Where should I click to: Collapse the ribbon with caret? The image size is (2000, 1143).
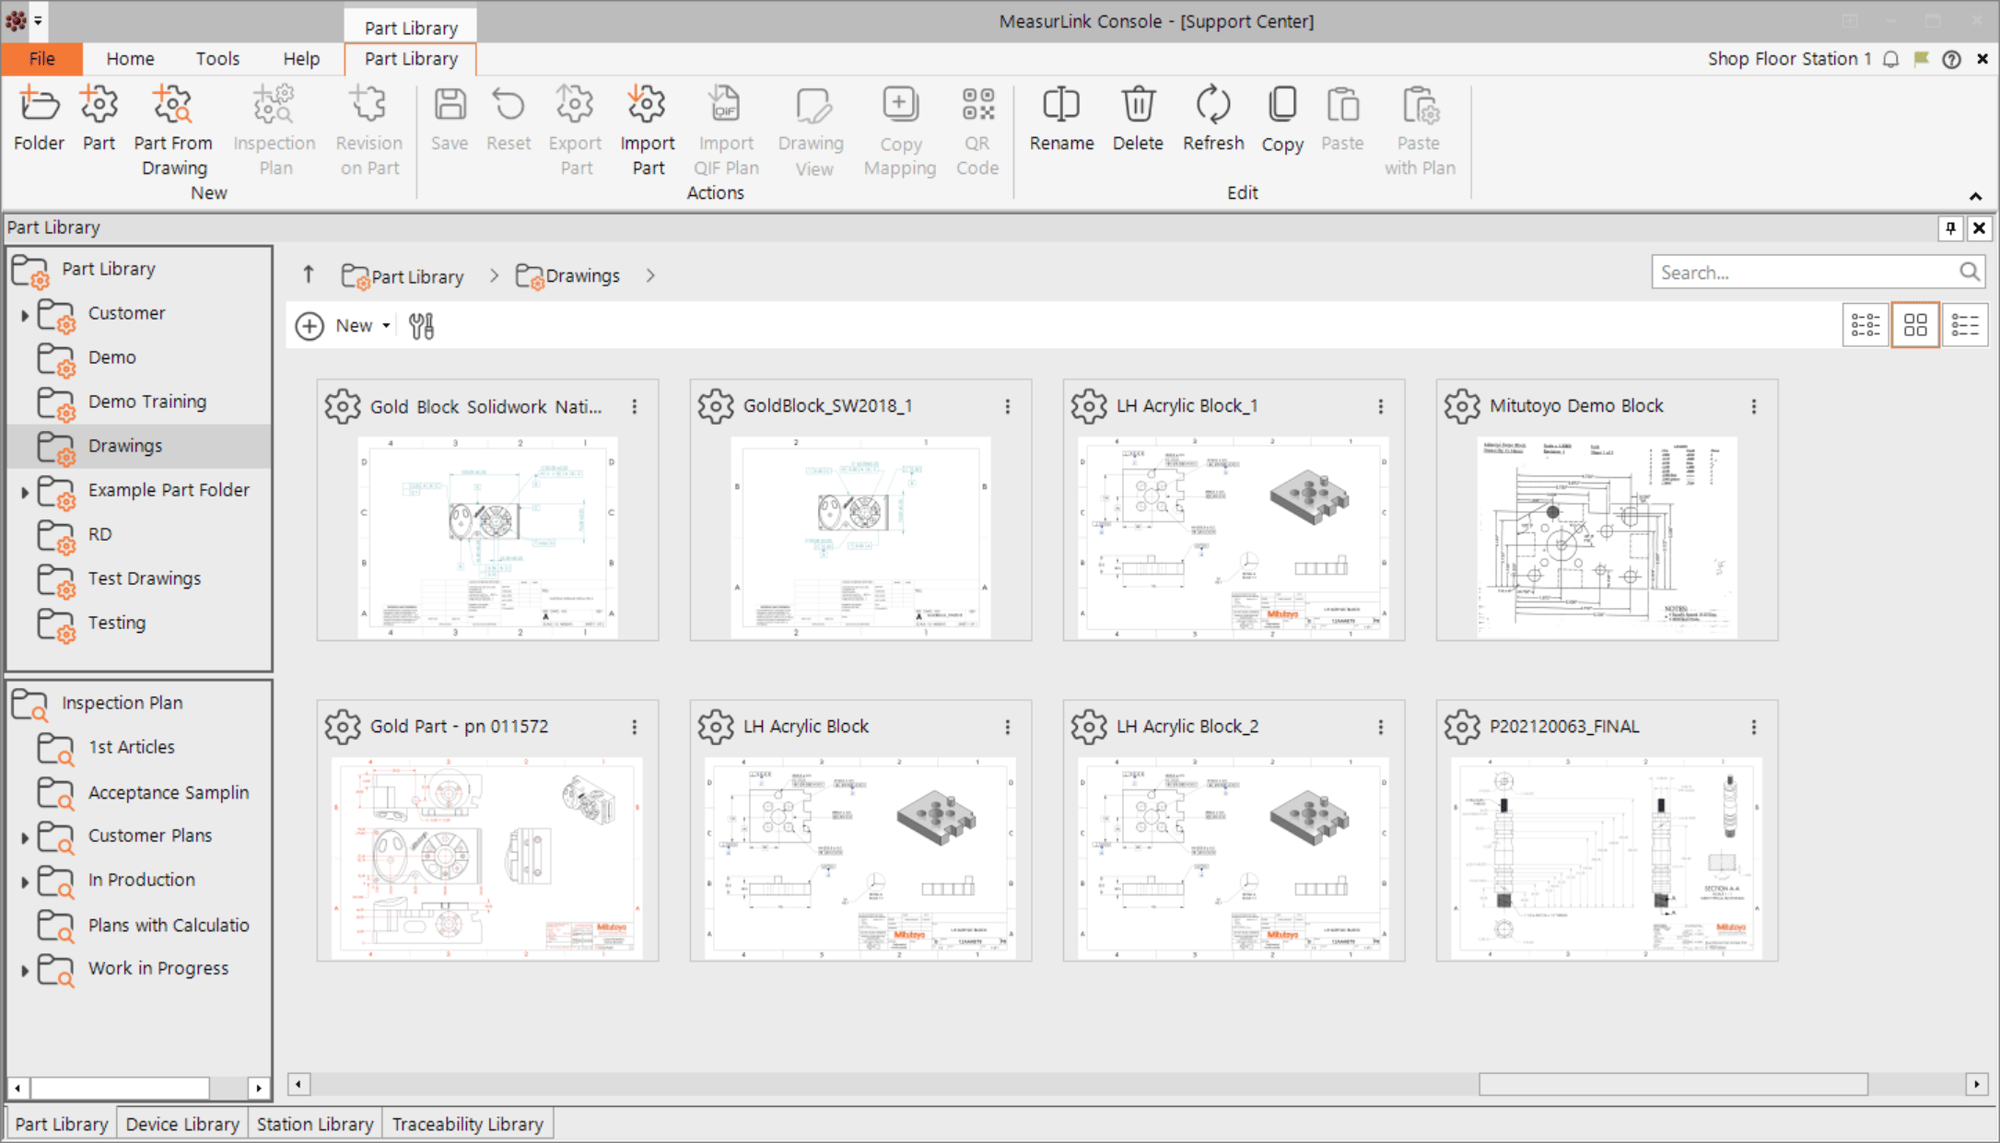coord(1975,196)
